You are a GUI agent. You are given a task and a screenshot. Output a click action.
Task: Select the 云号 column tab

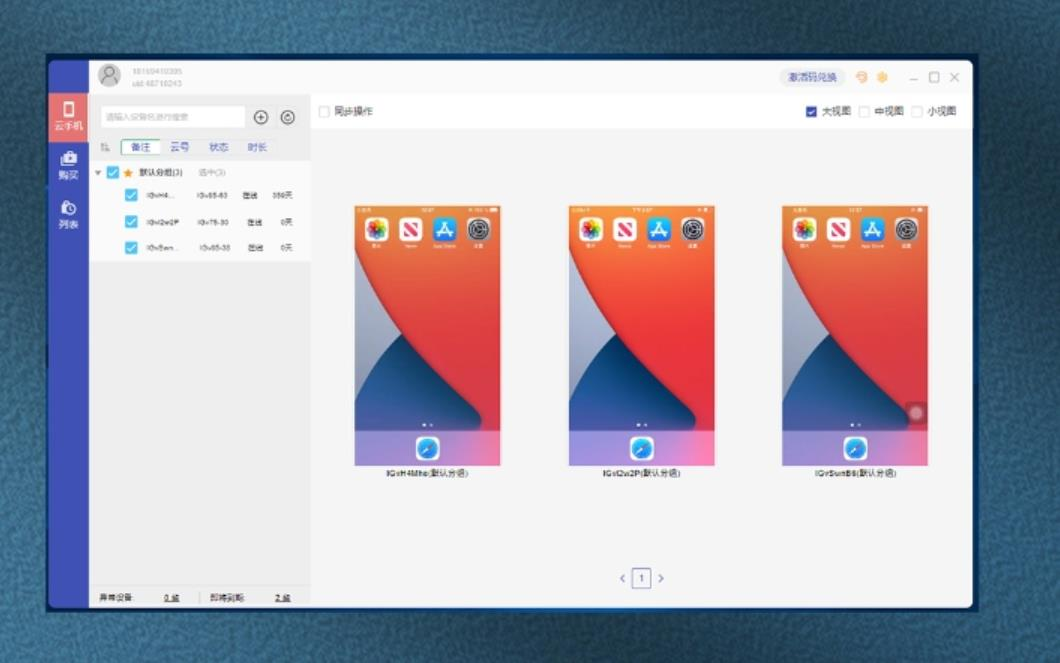click(179, 147)
